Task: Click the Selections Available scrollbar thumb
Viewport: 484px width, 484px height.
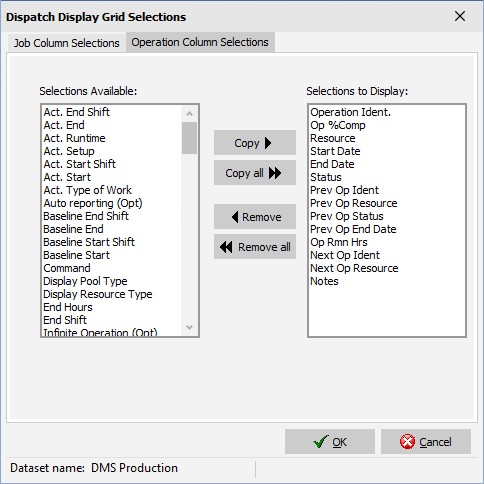Action: click(x=189, y=138)
